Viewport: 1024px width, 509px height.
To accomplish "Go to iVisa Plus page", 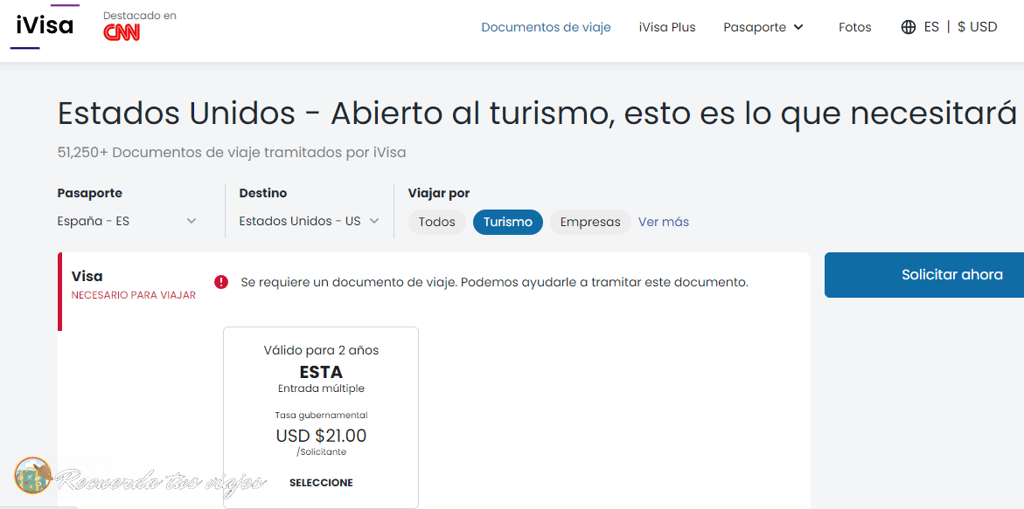I will 667,27.
